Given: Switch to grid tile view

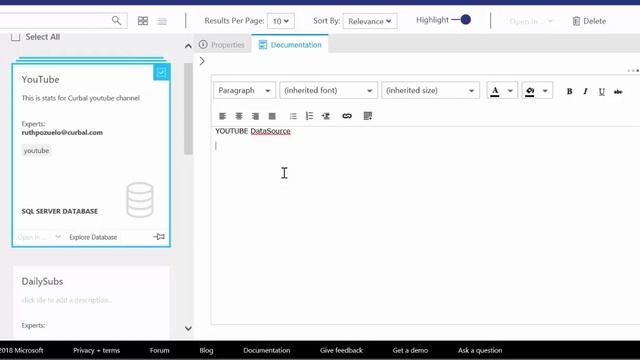Looking at the screenshot, I should (143, 21).
